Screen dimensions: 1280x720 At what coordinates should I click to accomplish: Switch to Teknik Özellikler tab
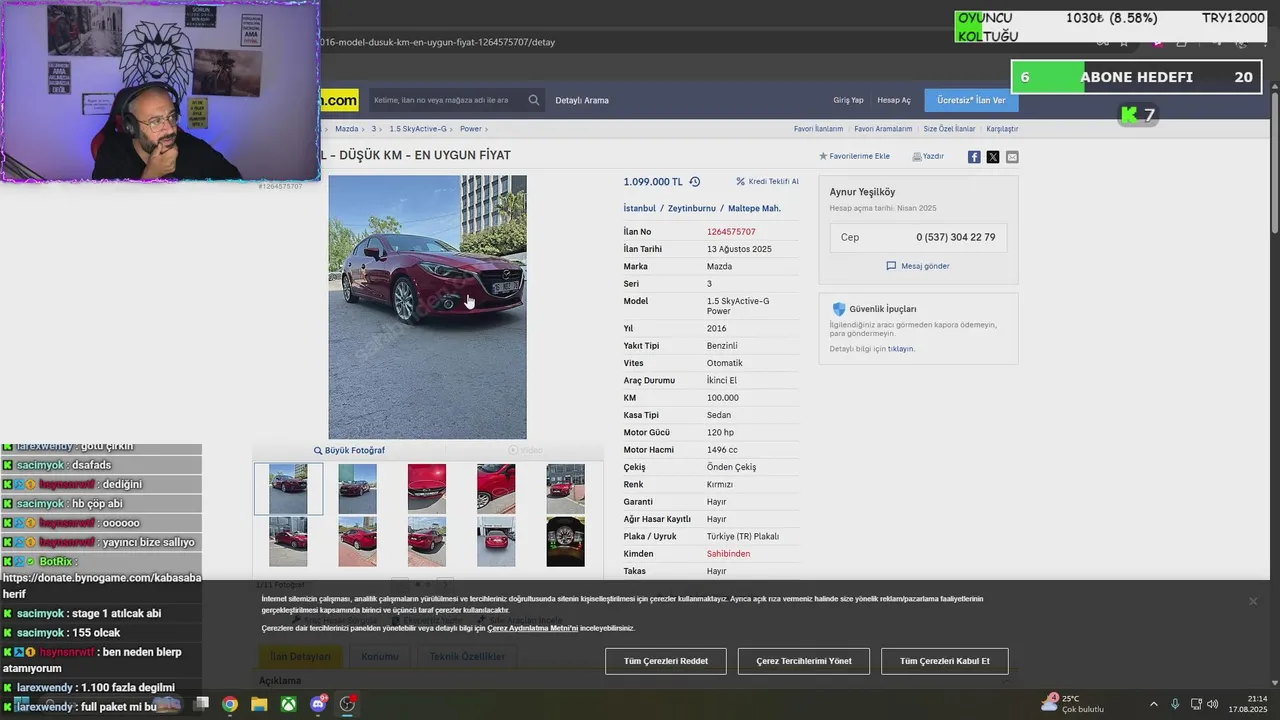tap(467, 657)
